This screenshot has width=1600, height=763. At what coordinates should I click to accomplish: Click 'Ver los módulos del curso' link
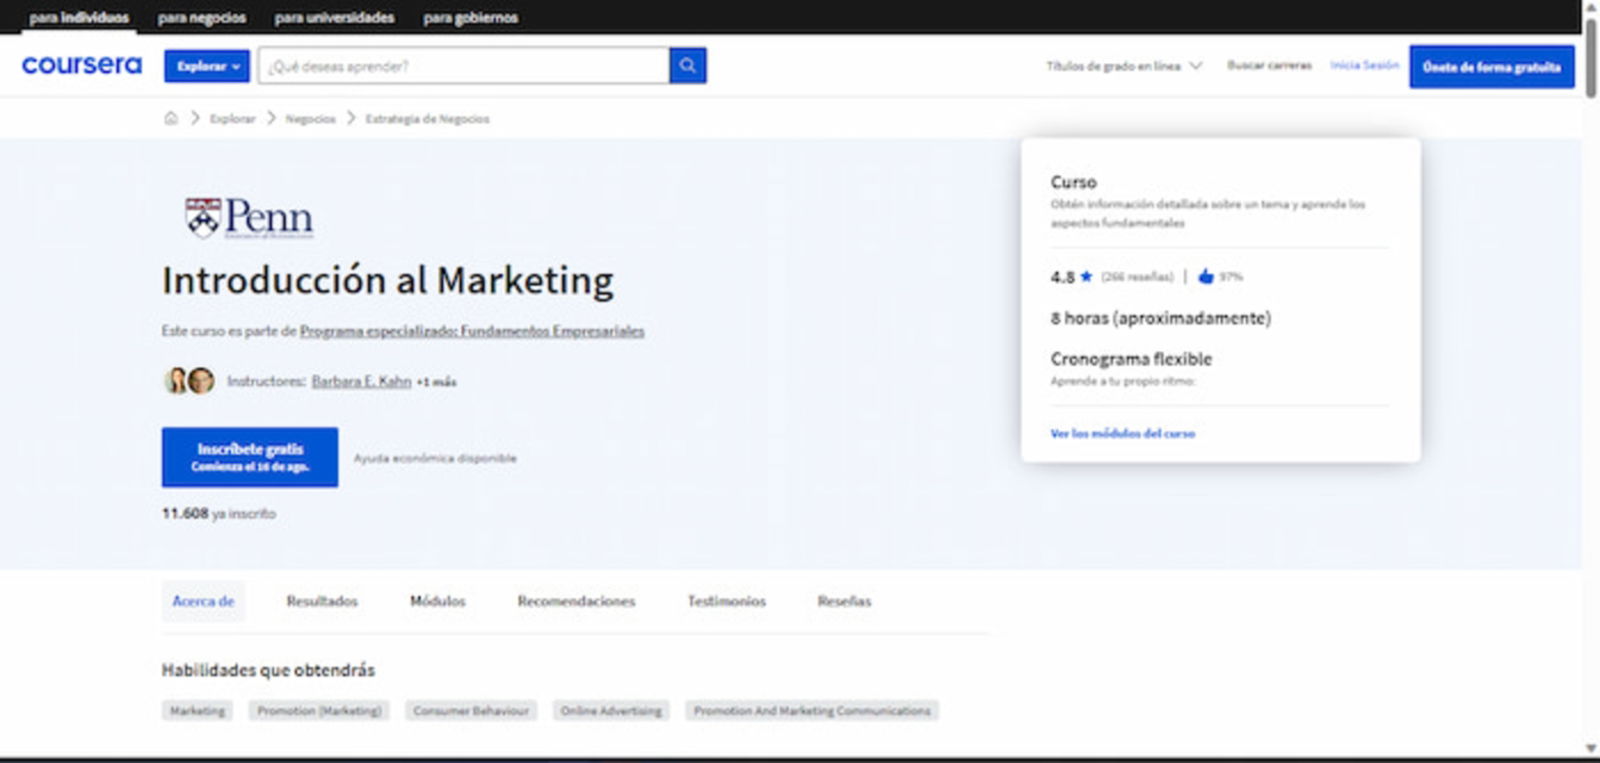point(1122,433)
